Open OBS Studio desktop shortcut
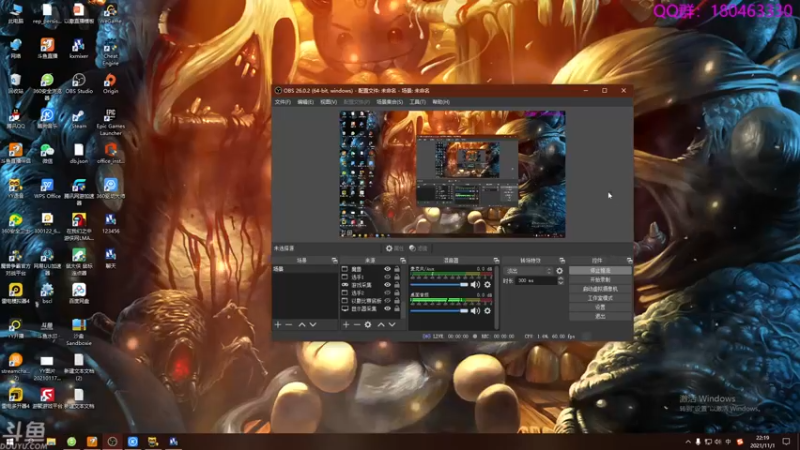 click(x=79, y=84)
